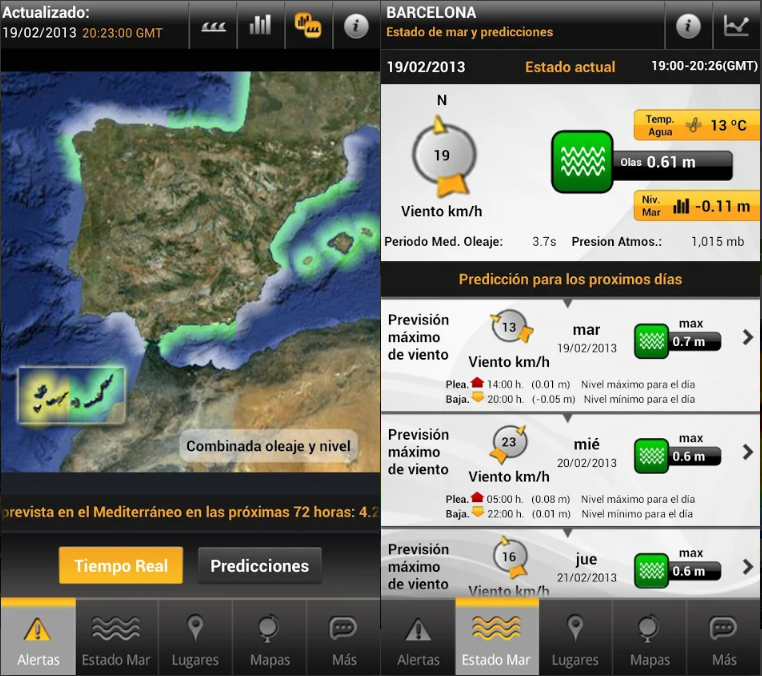Image resolution: width=762 pixels, height=676 pixels.
Task: Tap the Balearic Islands on the map
Action: click(x=340, y=243)
